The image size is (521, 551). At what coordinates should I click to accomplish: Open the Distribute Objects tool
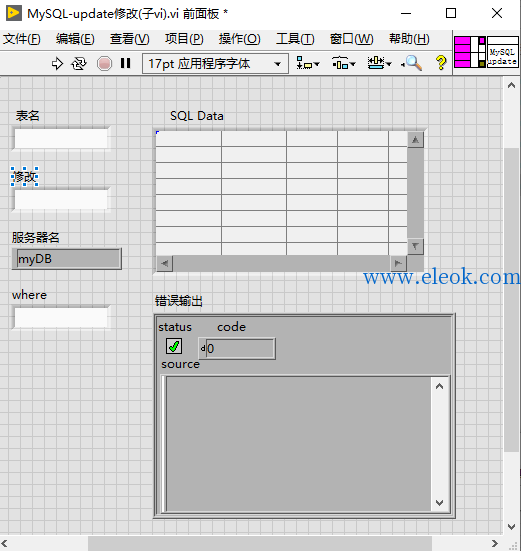(344, 64)
